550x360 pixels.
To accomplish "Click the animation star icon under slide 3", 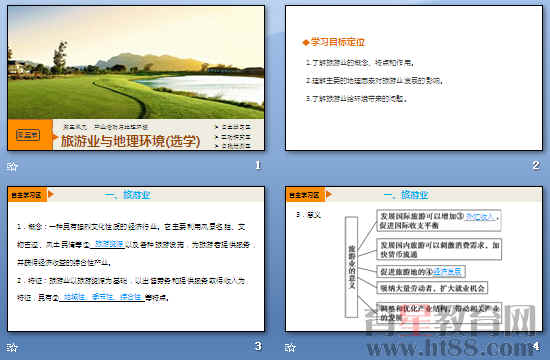I will pos(12,348).
